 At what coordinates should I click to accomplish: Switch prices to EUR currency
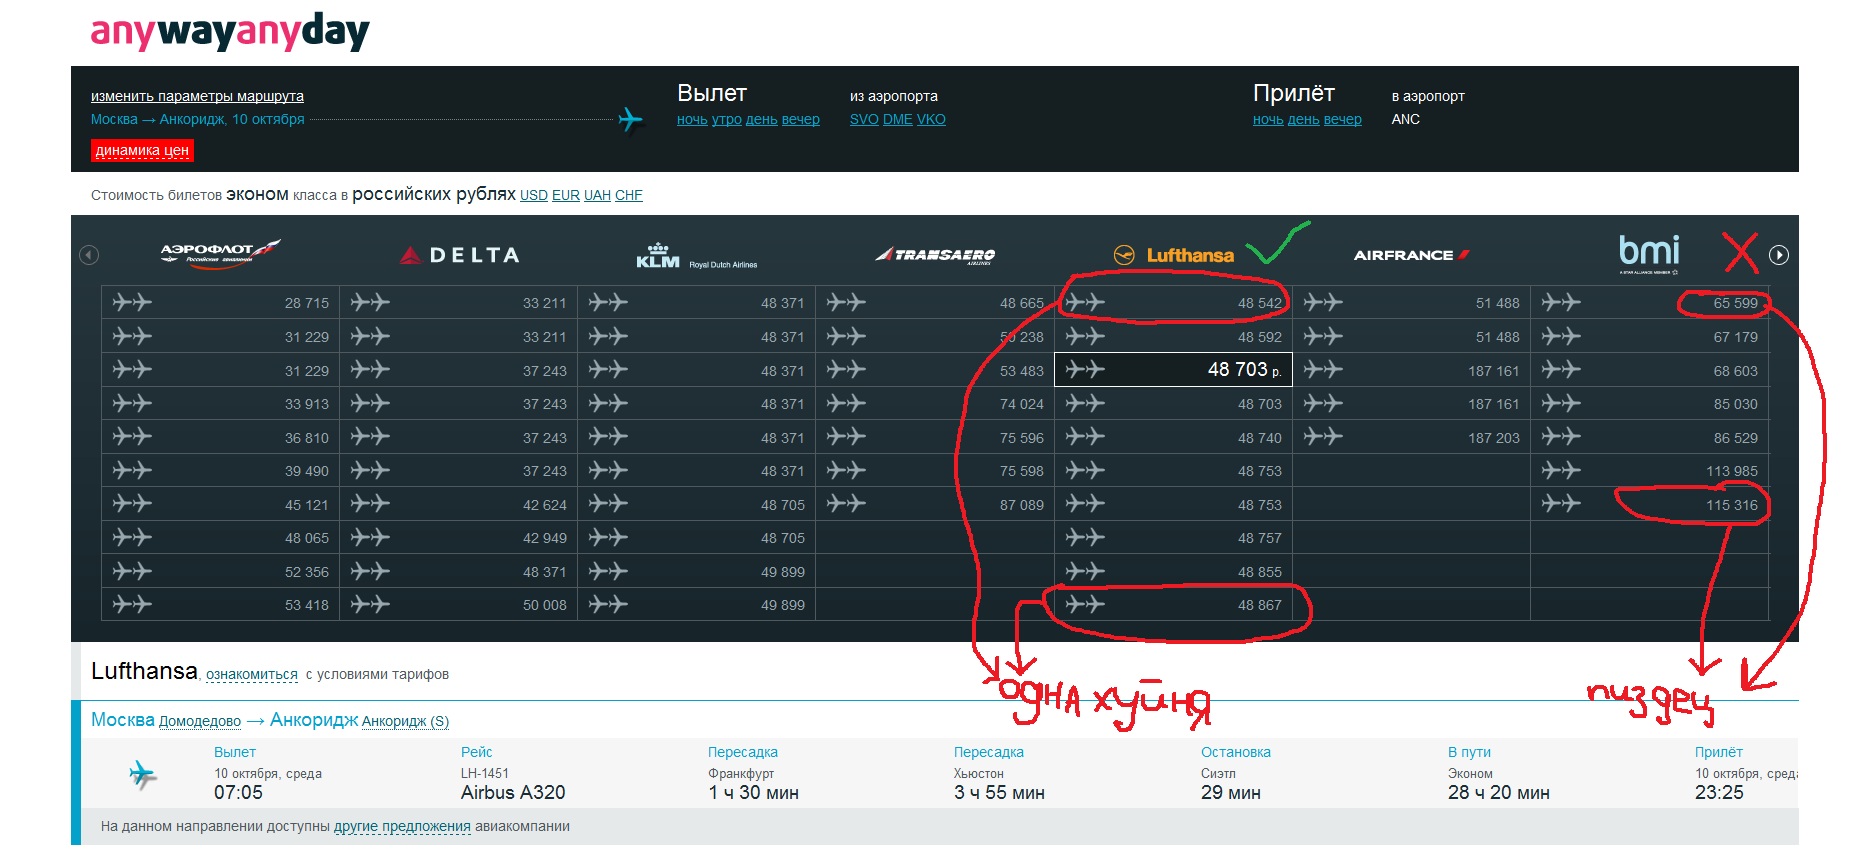[566, 196]
